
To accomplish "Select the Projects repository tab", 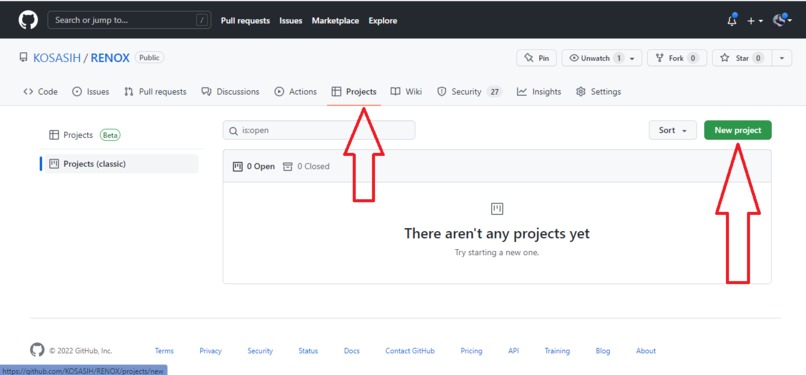I will [x=354, y=91].
